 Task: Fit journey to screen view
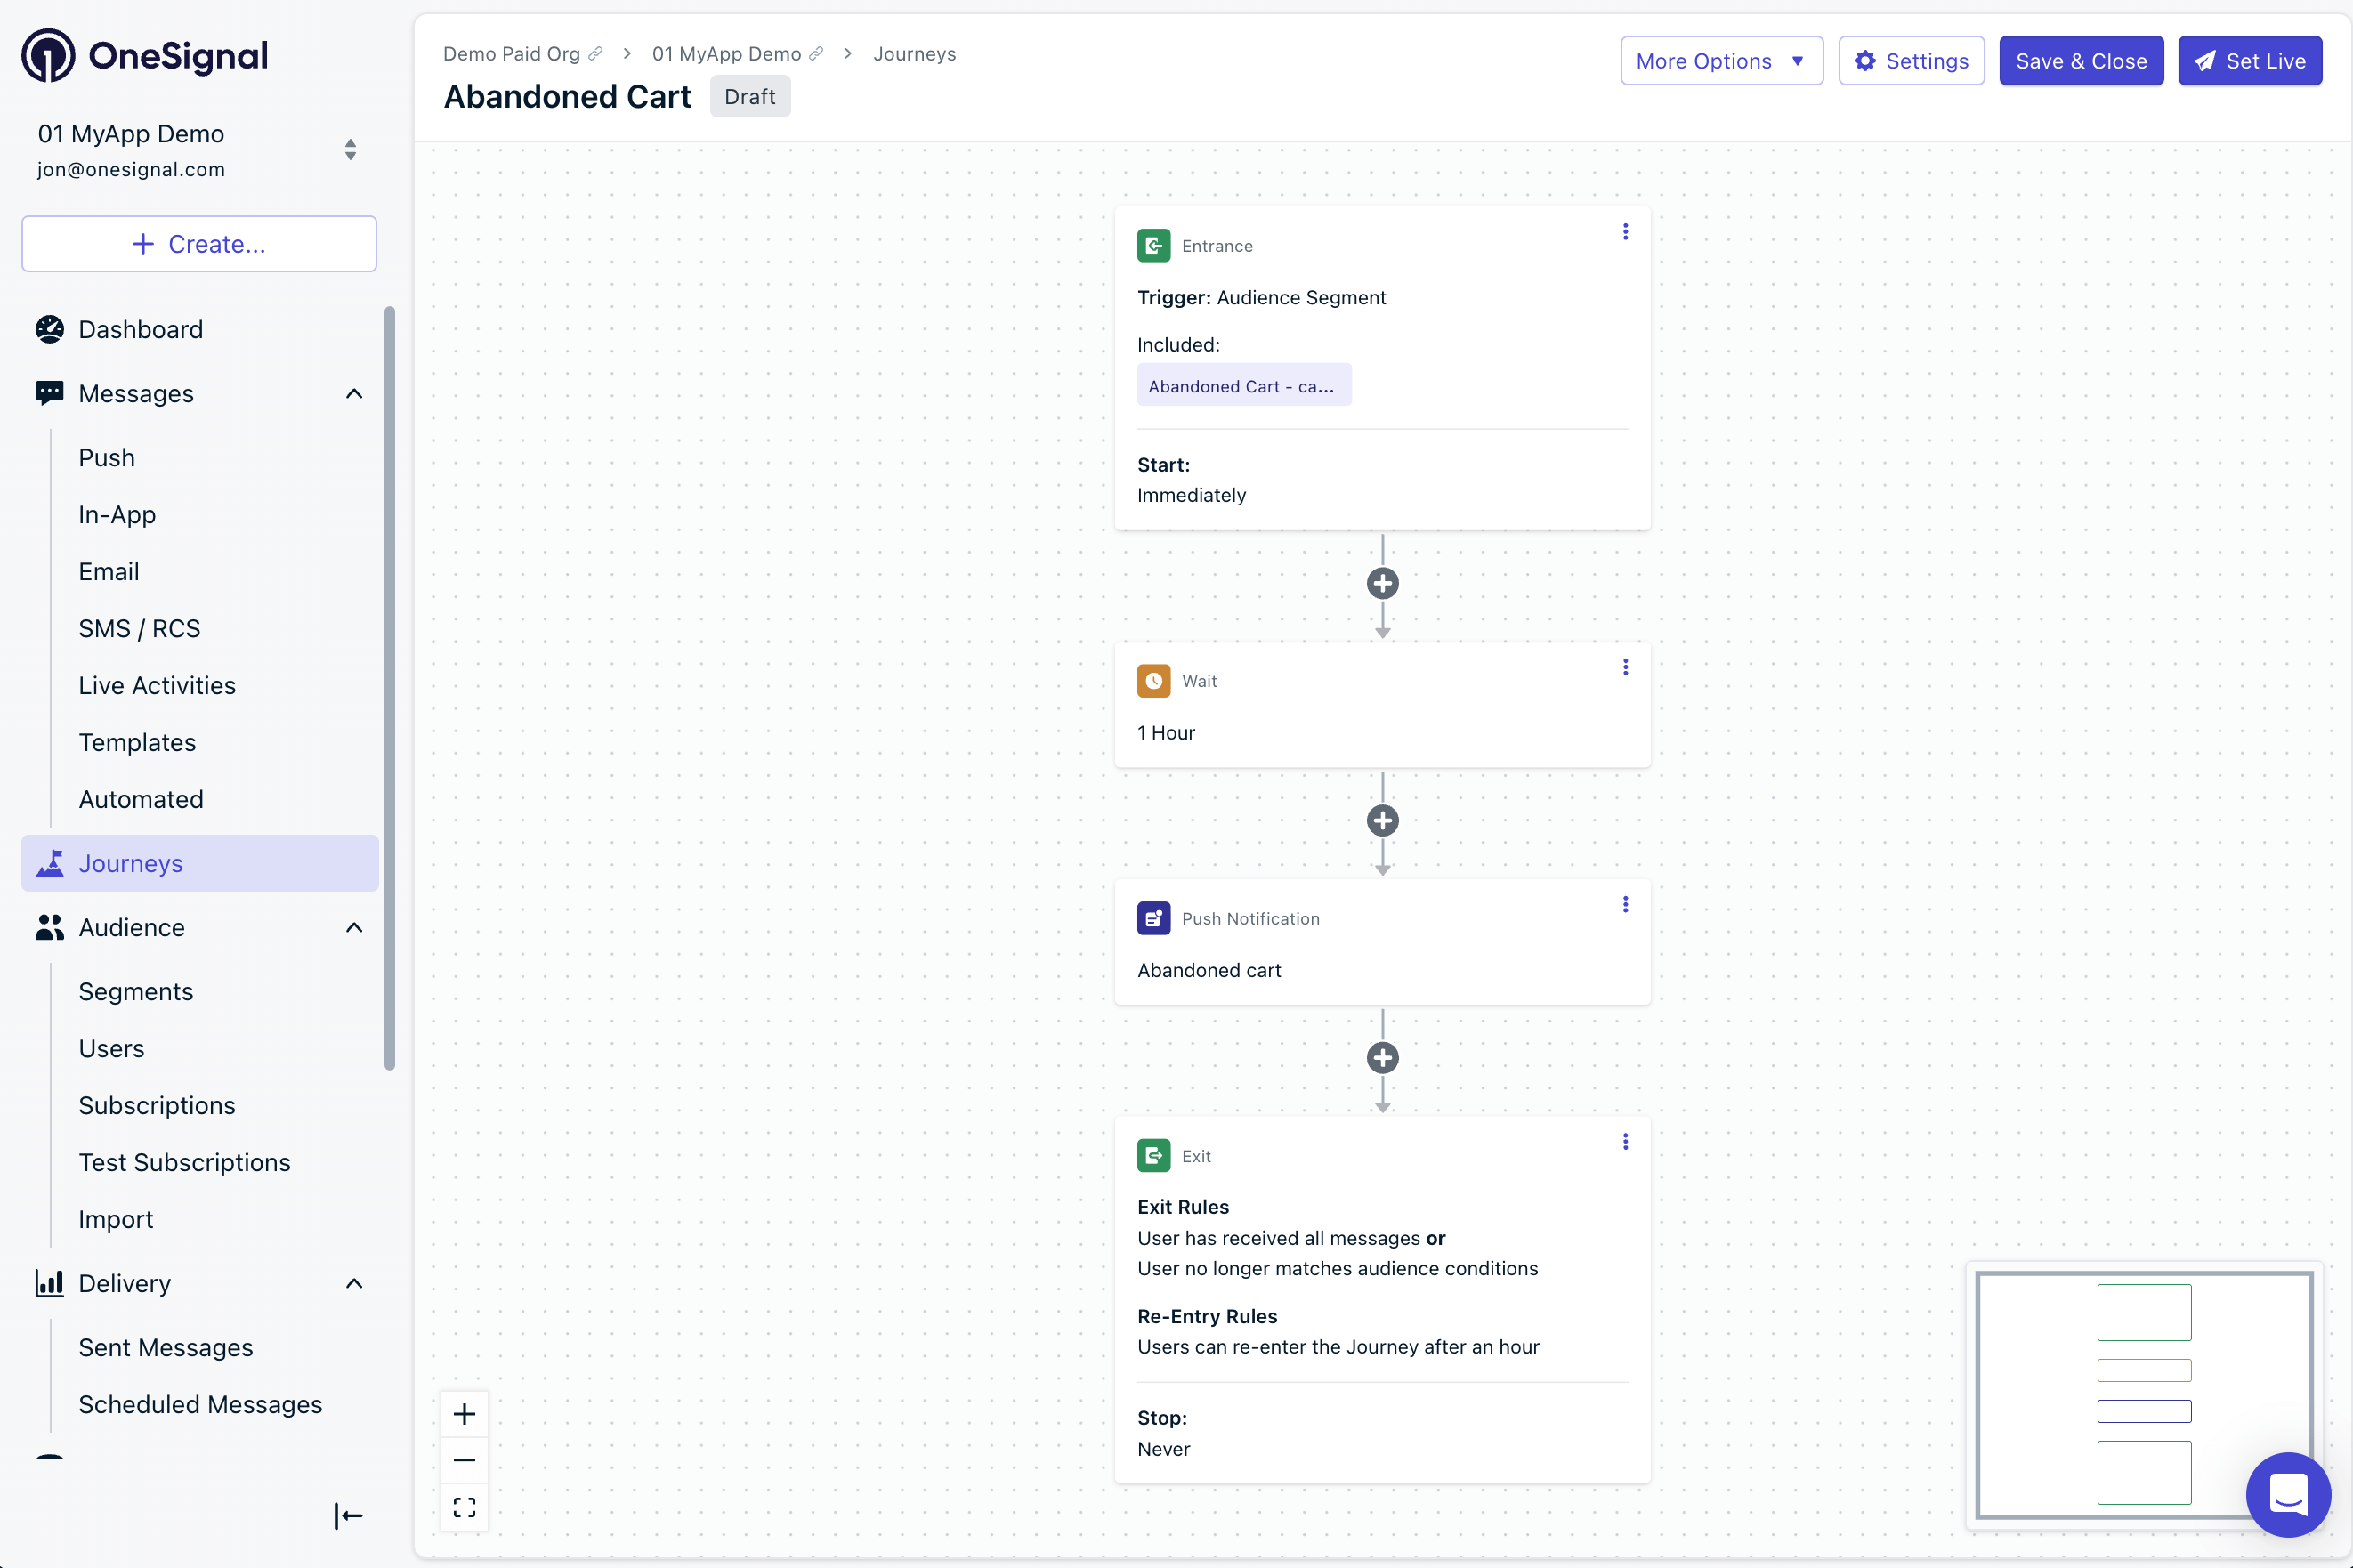coord(464,1507)
